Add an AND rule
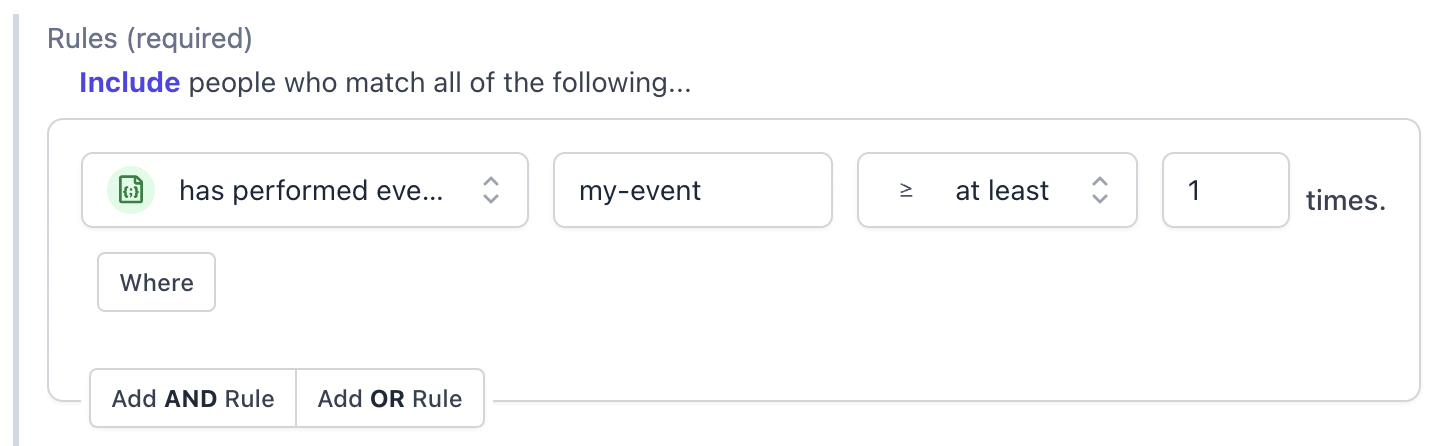 (x=193, y=399)
